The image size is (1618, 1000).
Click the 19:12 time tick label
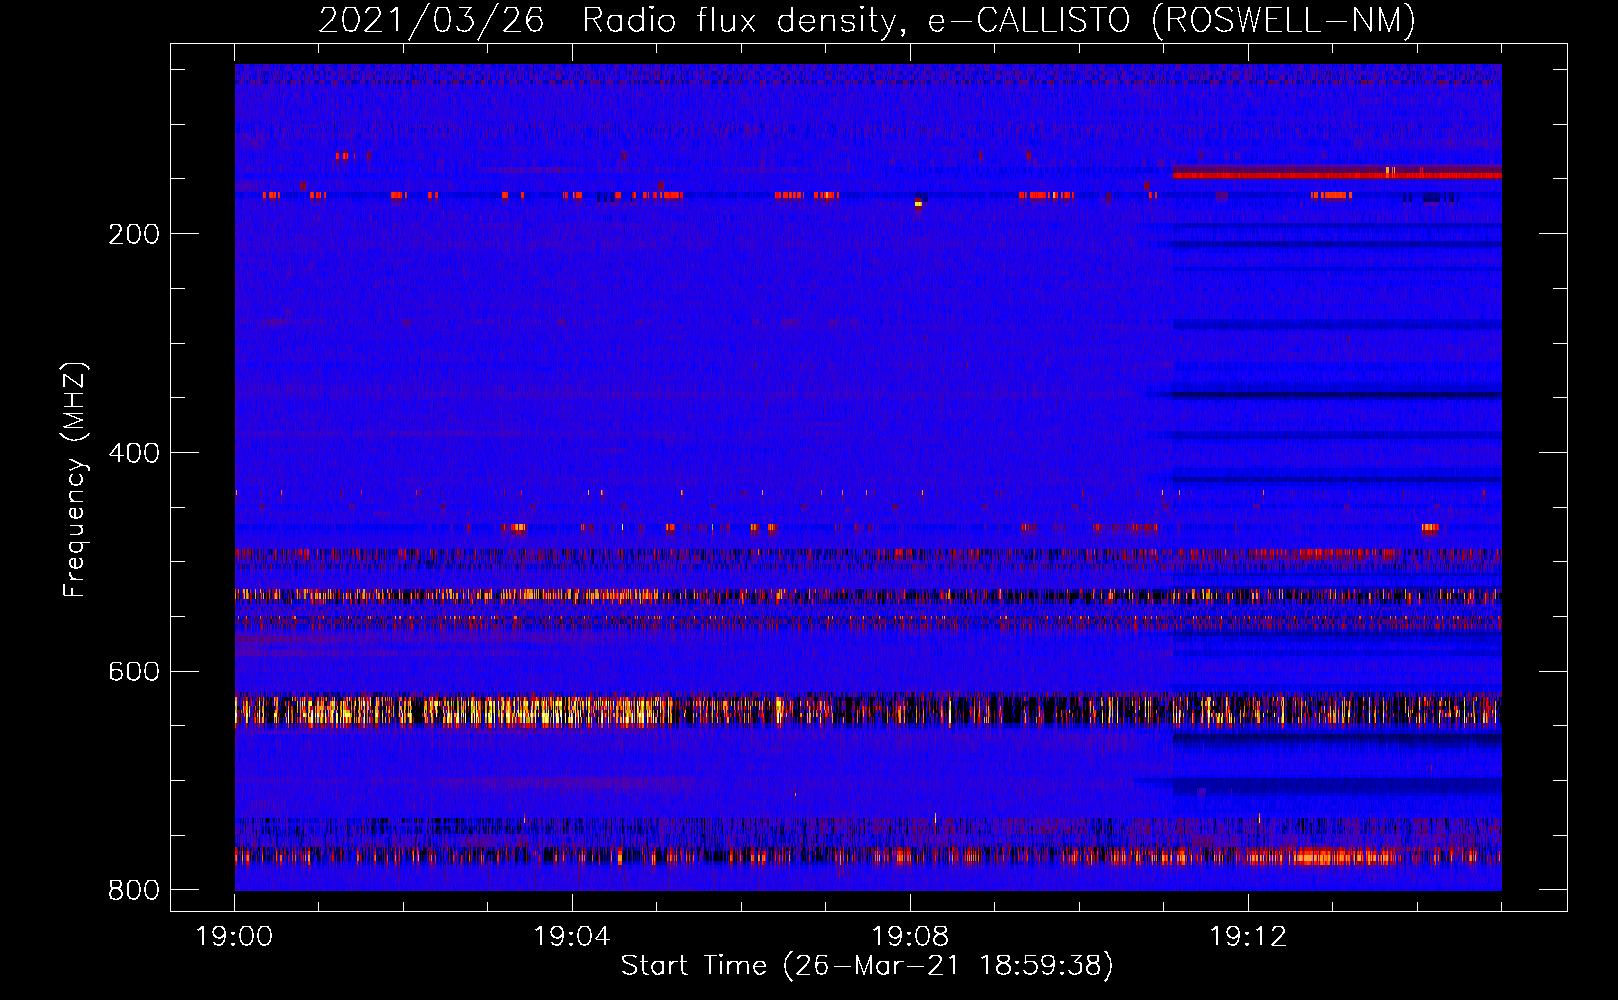pyautogui.click(x=1248, y=937)
